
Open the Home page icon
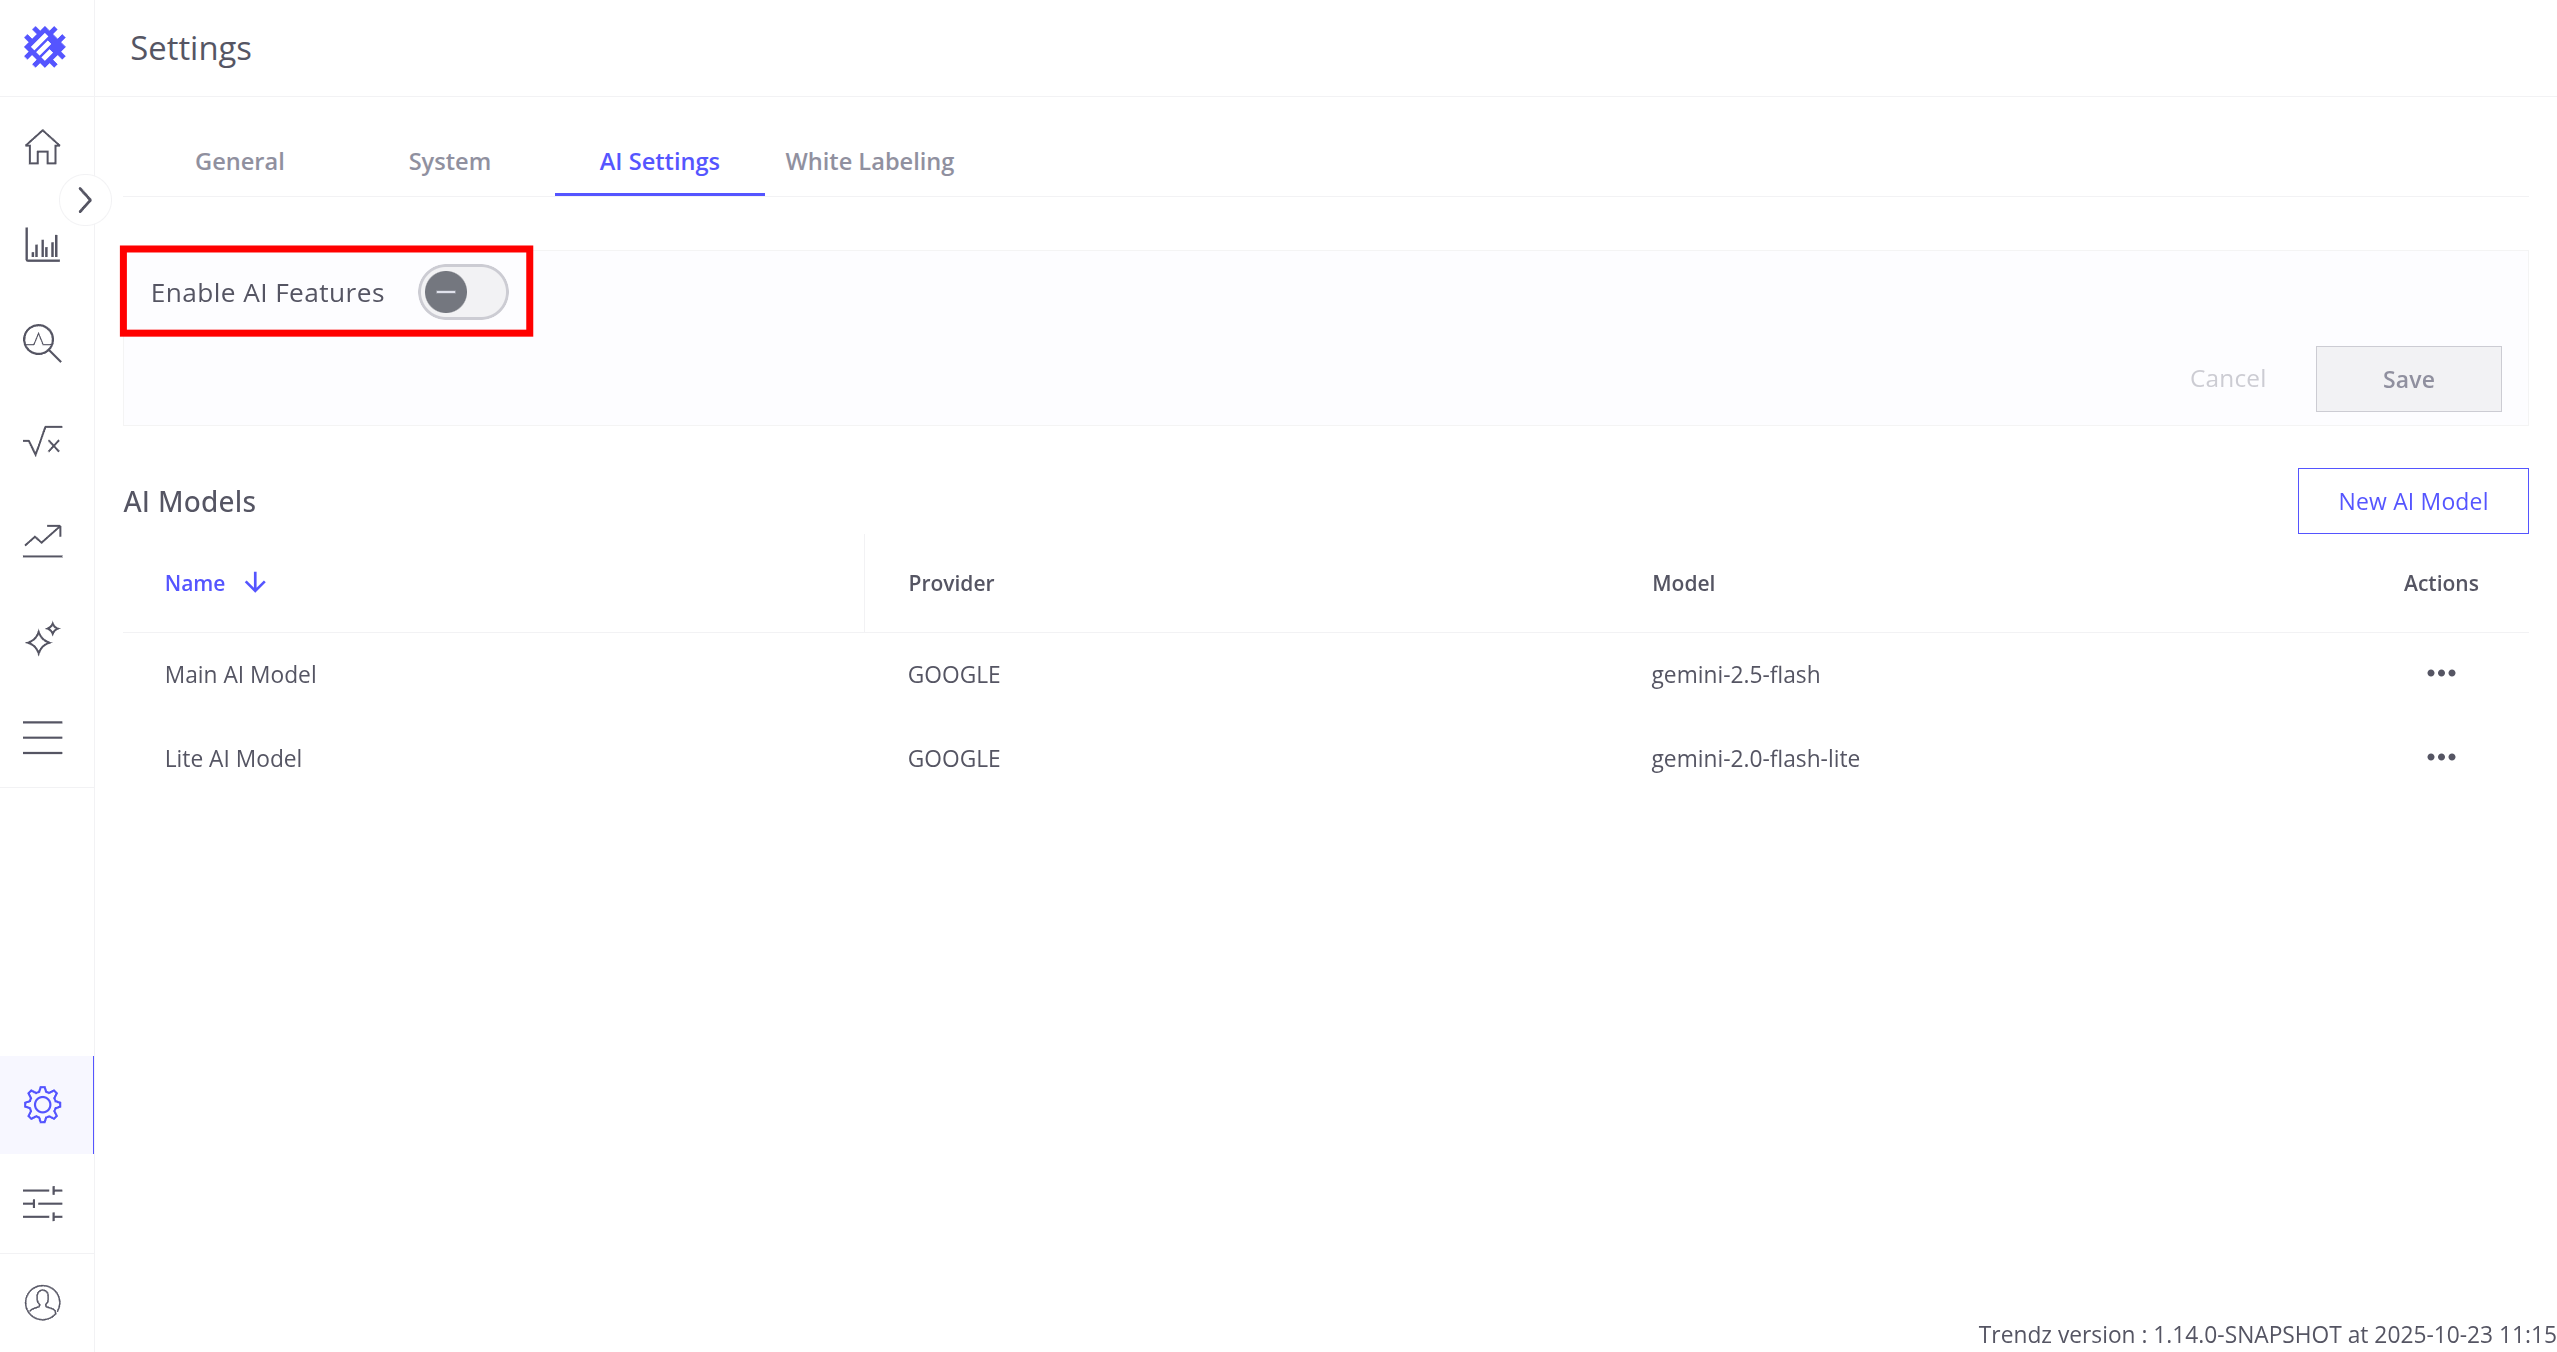[43, 147]
